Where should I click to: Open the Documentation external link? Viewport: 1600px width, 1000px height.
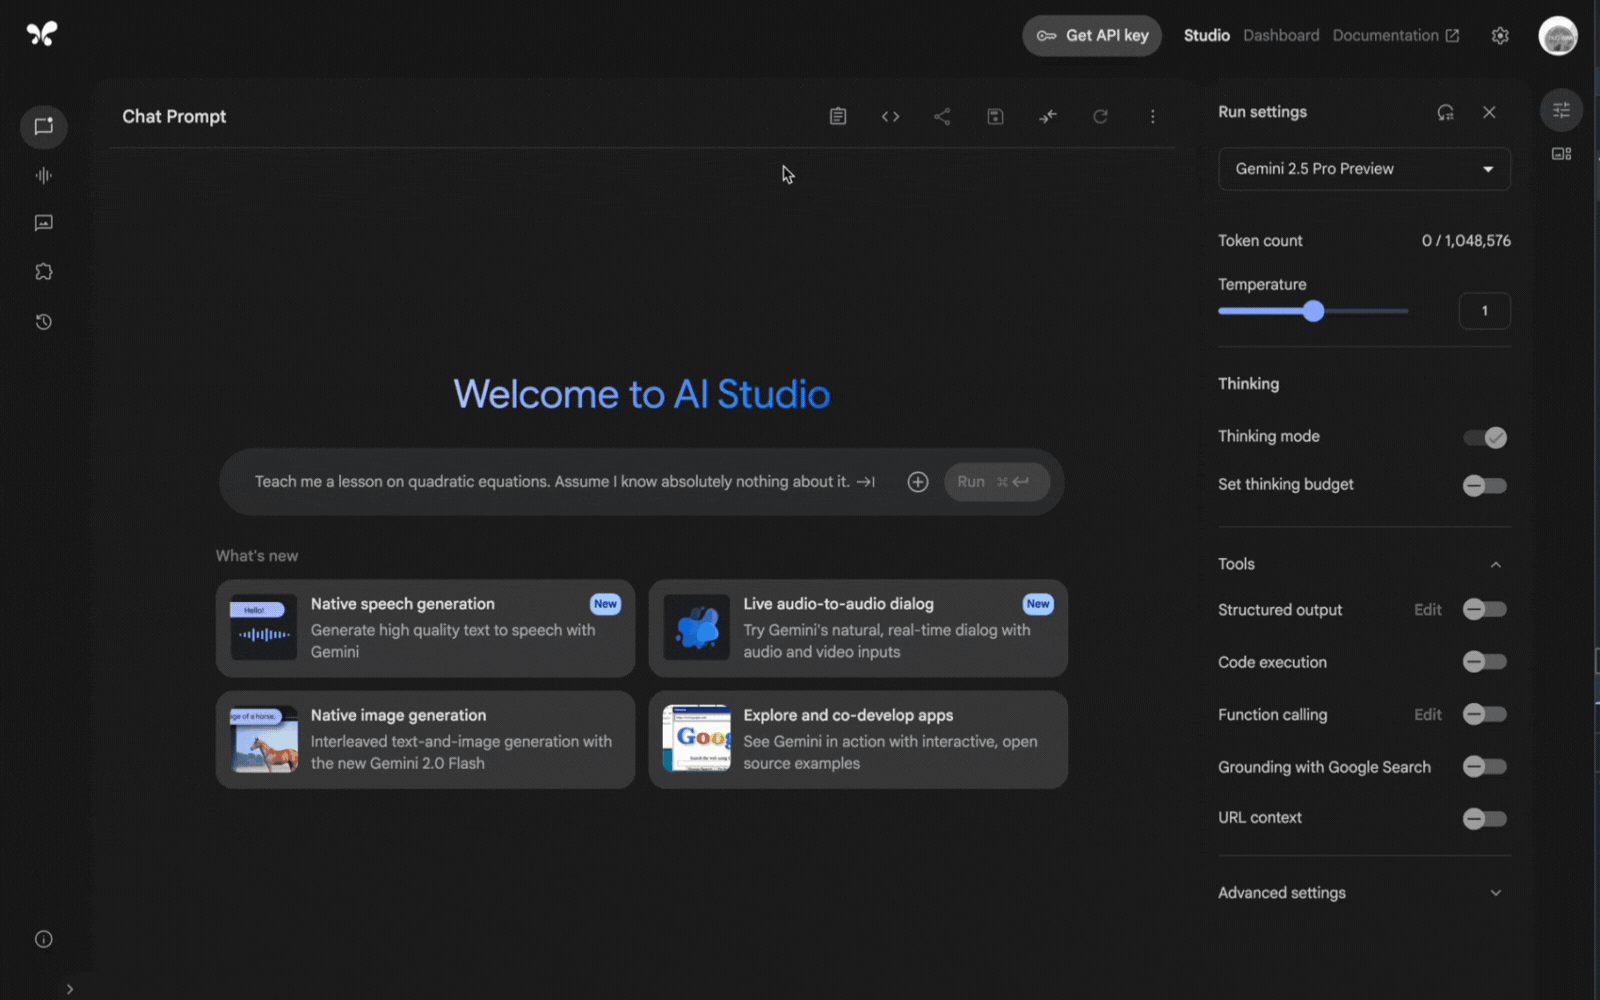[1395, 36]
